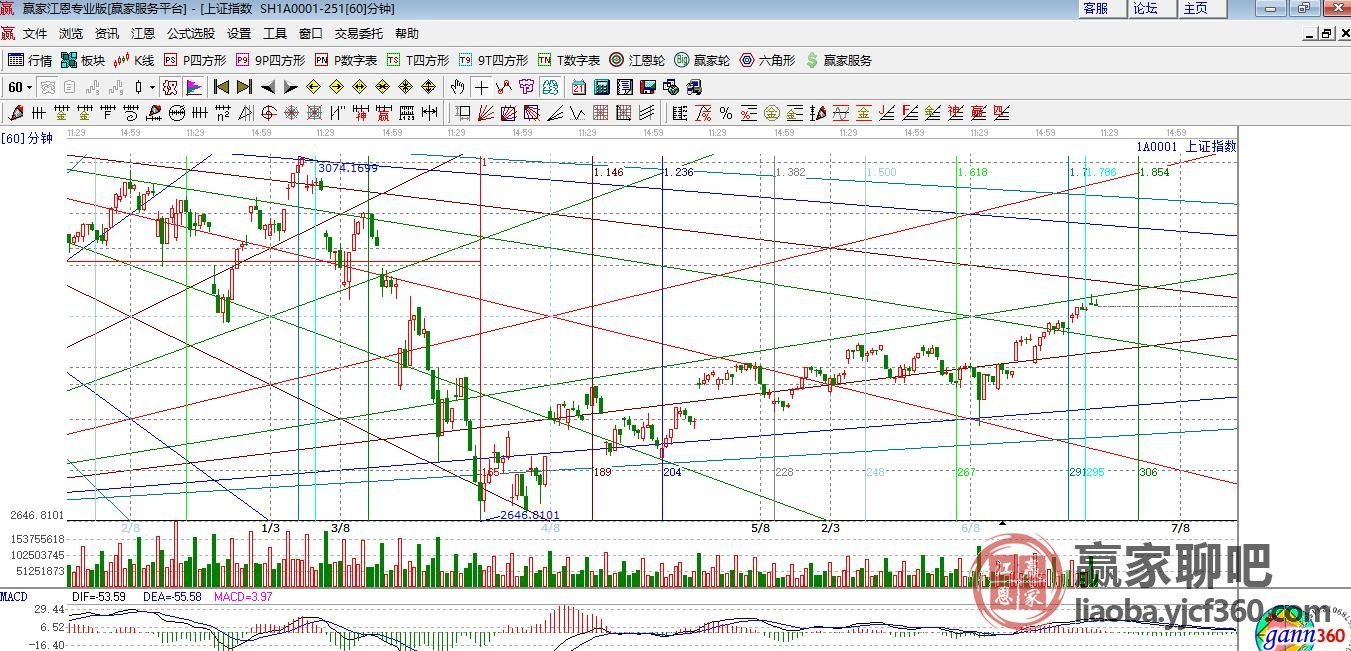Click the 306 bar count label
Viewport: 1351px width, 651px height.
(1148, 472)
